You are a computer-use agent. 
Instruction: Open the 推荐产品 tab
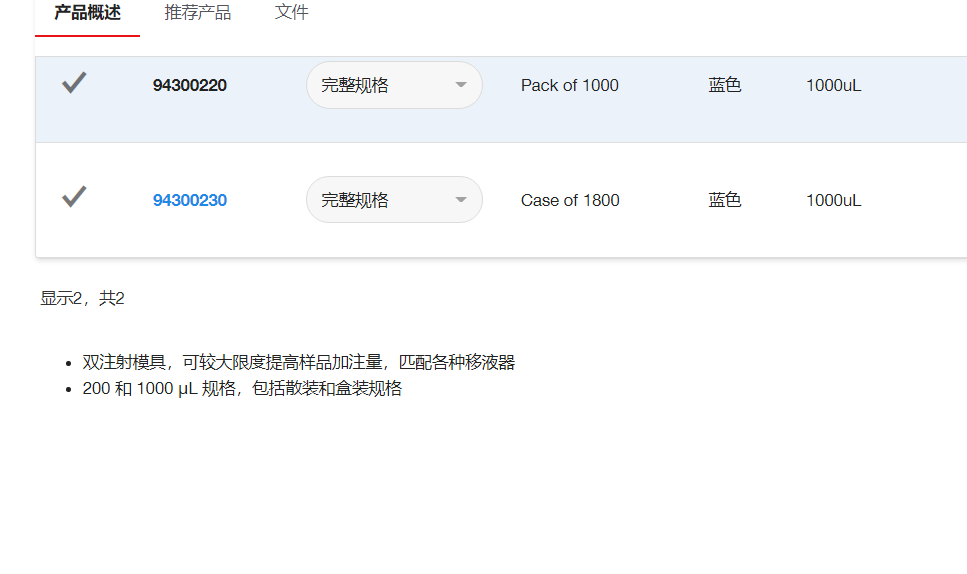[198, 13]
